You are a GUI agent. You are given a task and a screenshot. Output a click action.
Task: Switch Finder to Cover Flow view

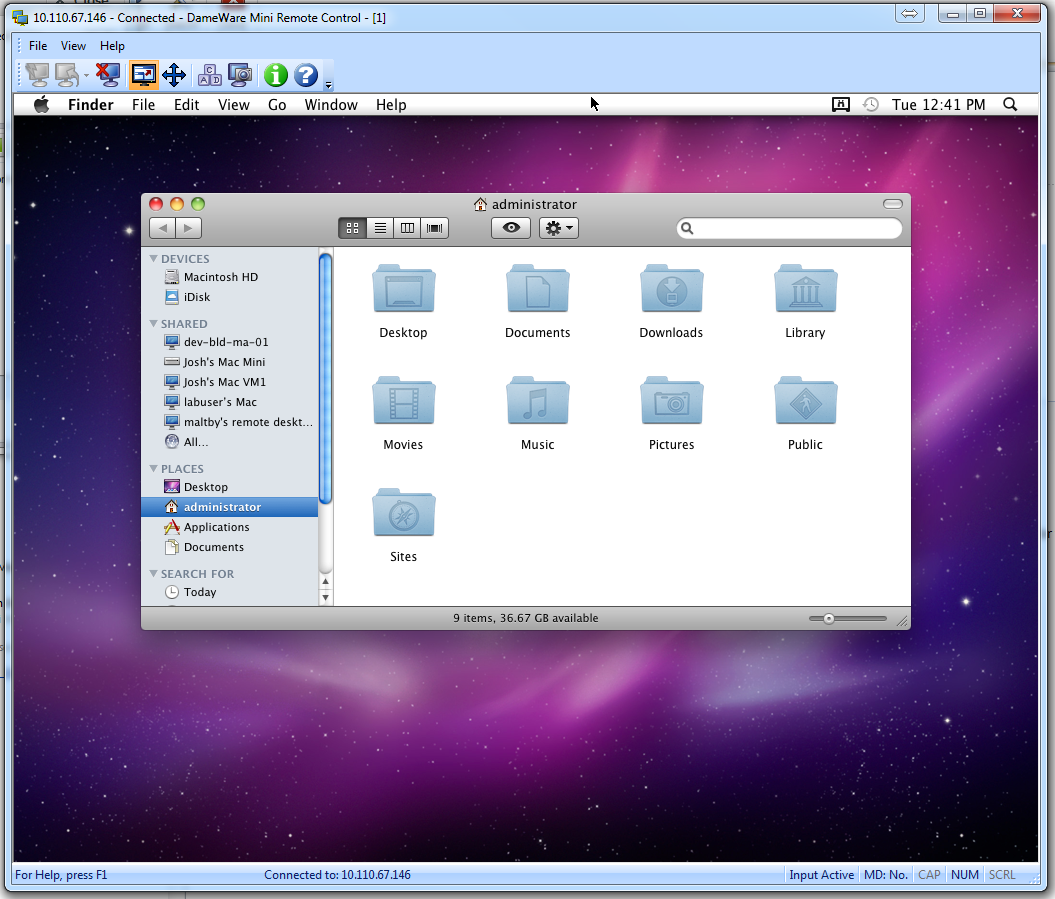pyautogui.click(x=435, y=228)
